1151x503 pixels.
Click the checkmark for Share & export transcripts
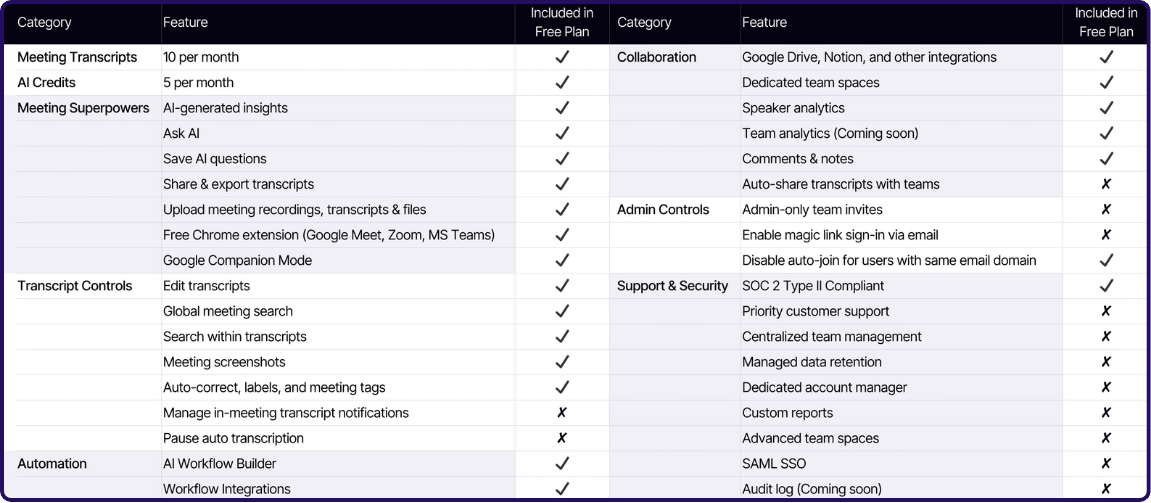click(x=562, y=184)
